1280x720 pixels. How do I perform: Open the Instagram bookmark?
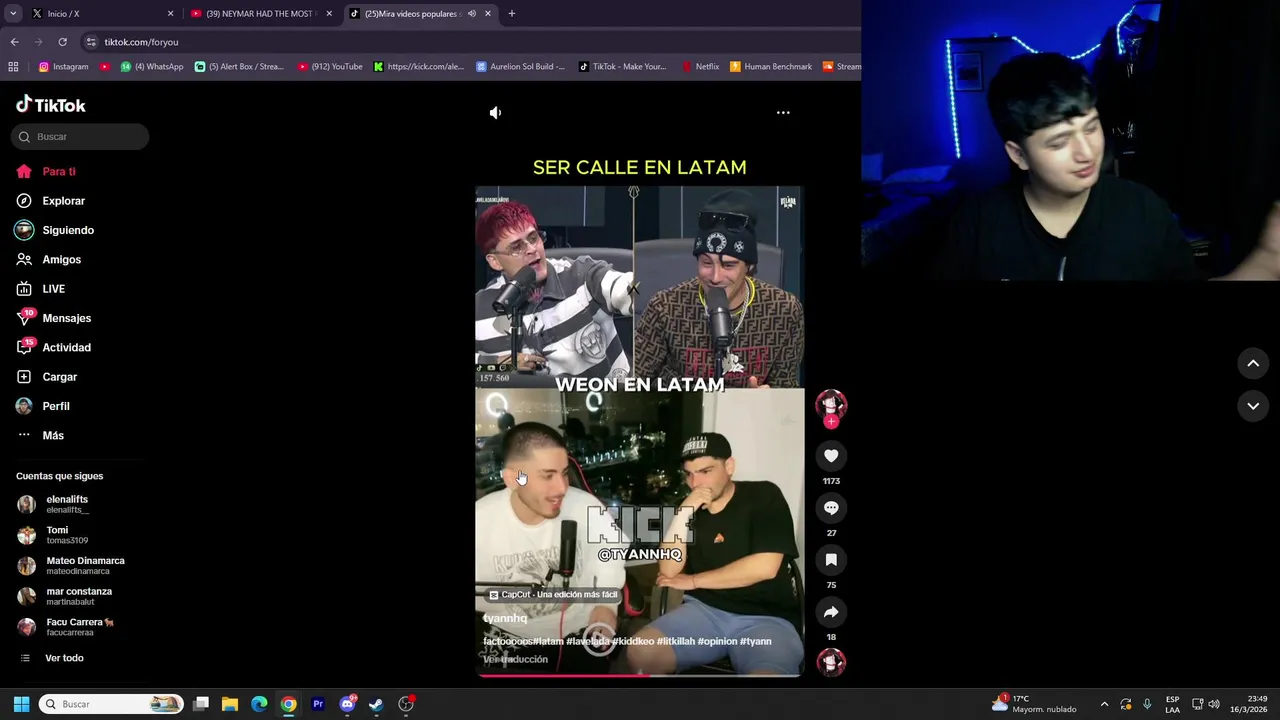[x=63, y=67]
